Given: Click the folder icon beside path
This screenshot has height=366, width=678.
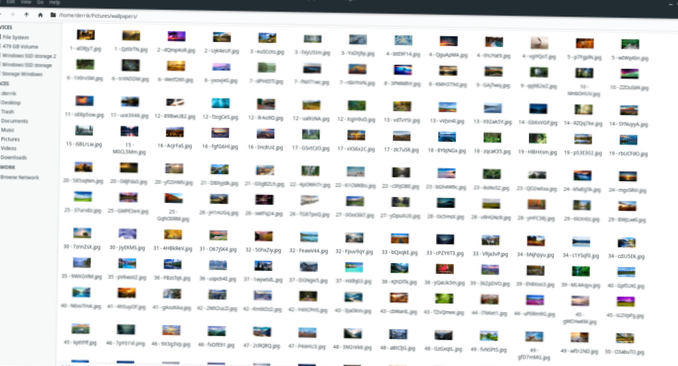Looking at the screenshot, I should pyautogui.click(x=53, y=15).
